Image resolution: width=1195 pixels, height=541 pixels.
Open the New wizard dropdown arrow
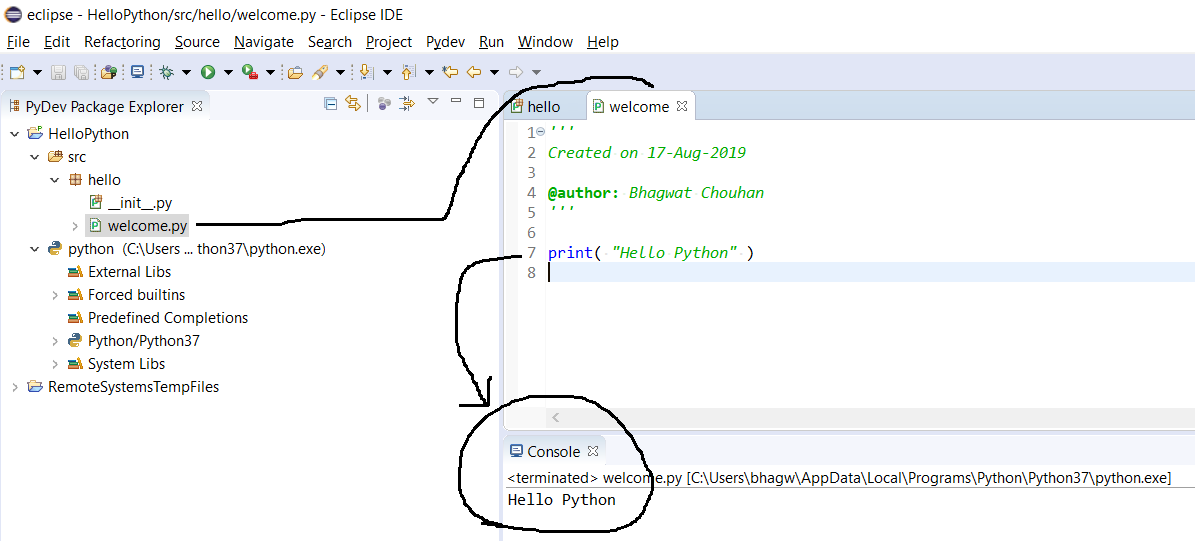37,72
